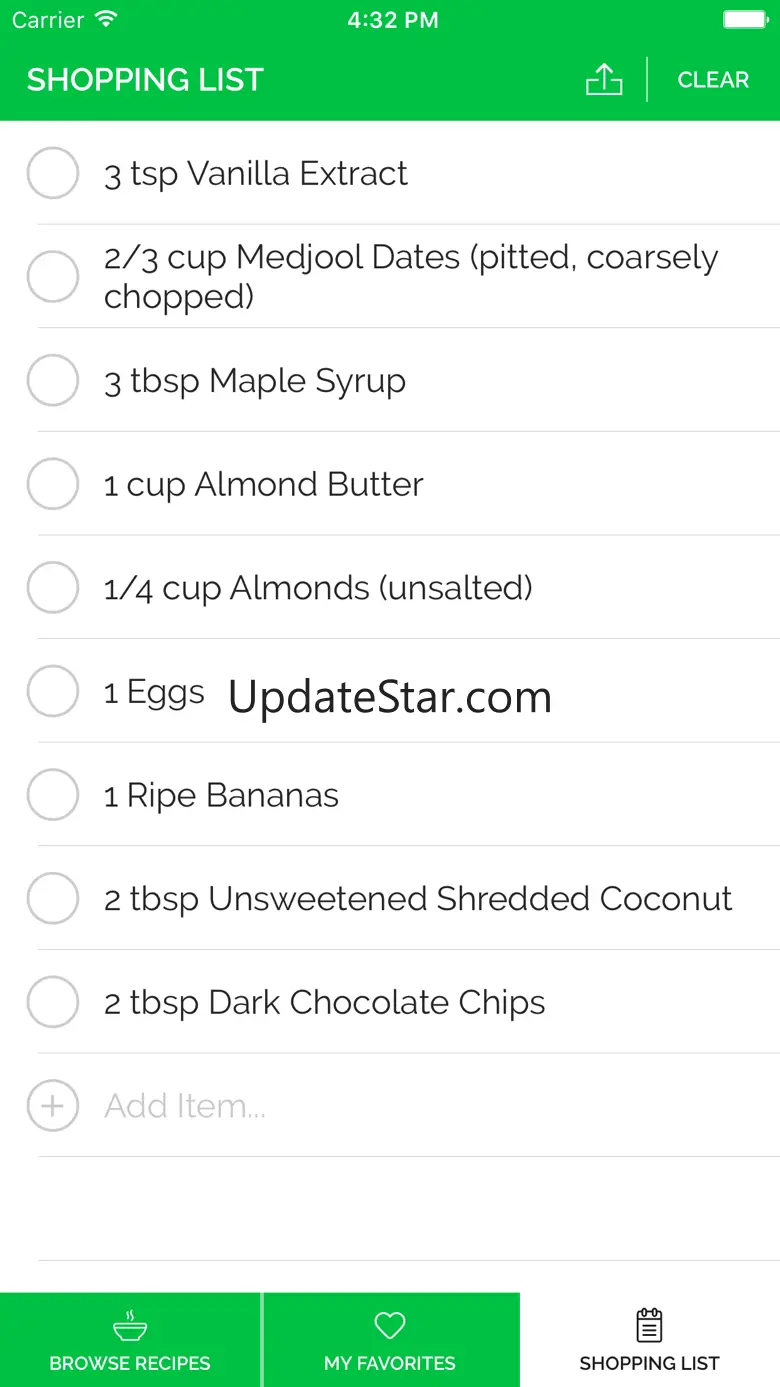Mark Ripe Bananas as bought
Screen dimensions: 780x1387
coord(52,795)
